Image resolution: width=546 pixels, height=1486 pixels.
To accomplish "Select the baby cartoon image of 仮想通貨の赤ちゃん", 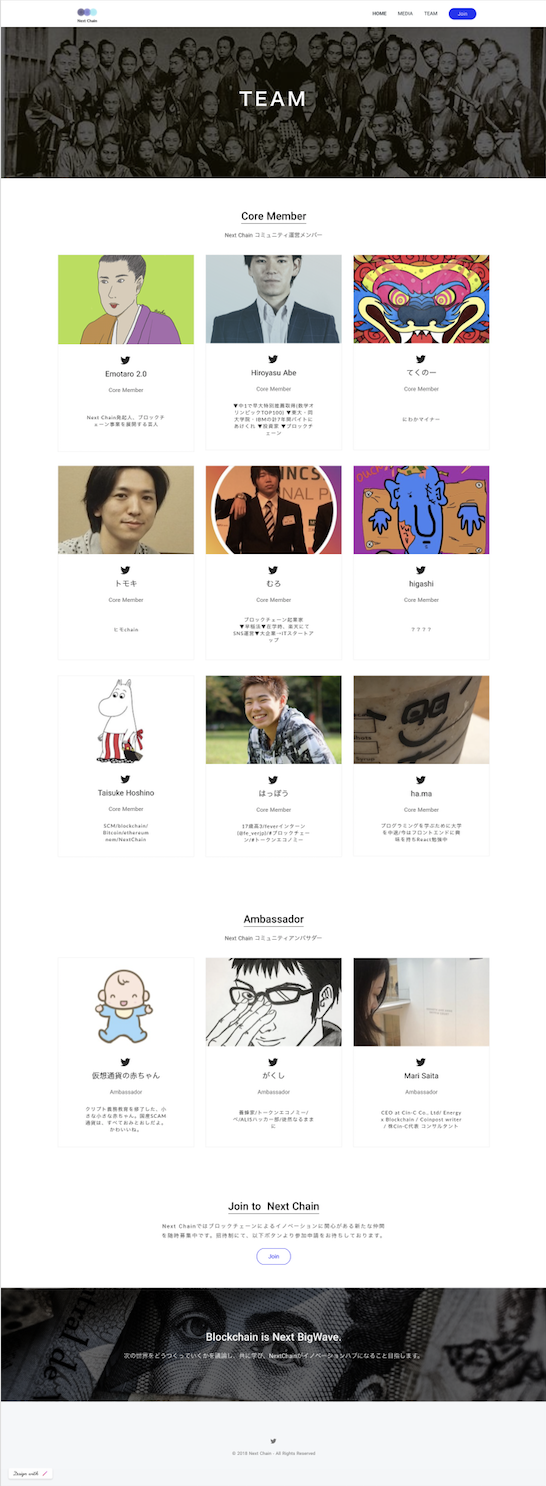I will click(126, 1002).
